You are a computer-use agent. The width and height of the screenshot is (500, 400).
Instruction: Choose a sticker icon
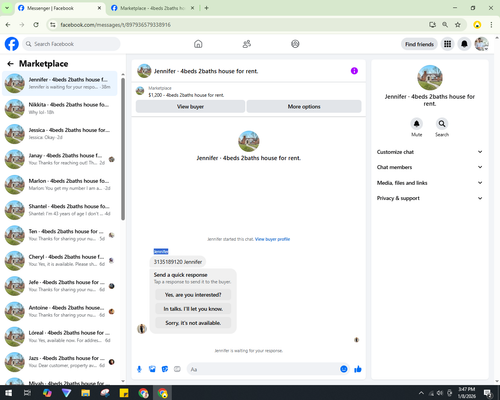pyautogui.click(x=165, y=369)
